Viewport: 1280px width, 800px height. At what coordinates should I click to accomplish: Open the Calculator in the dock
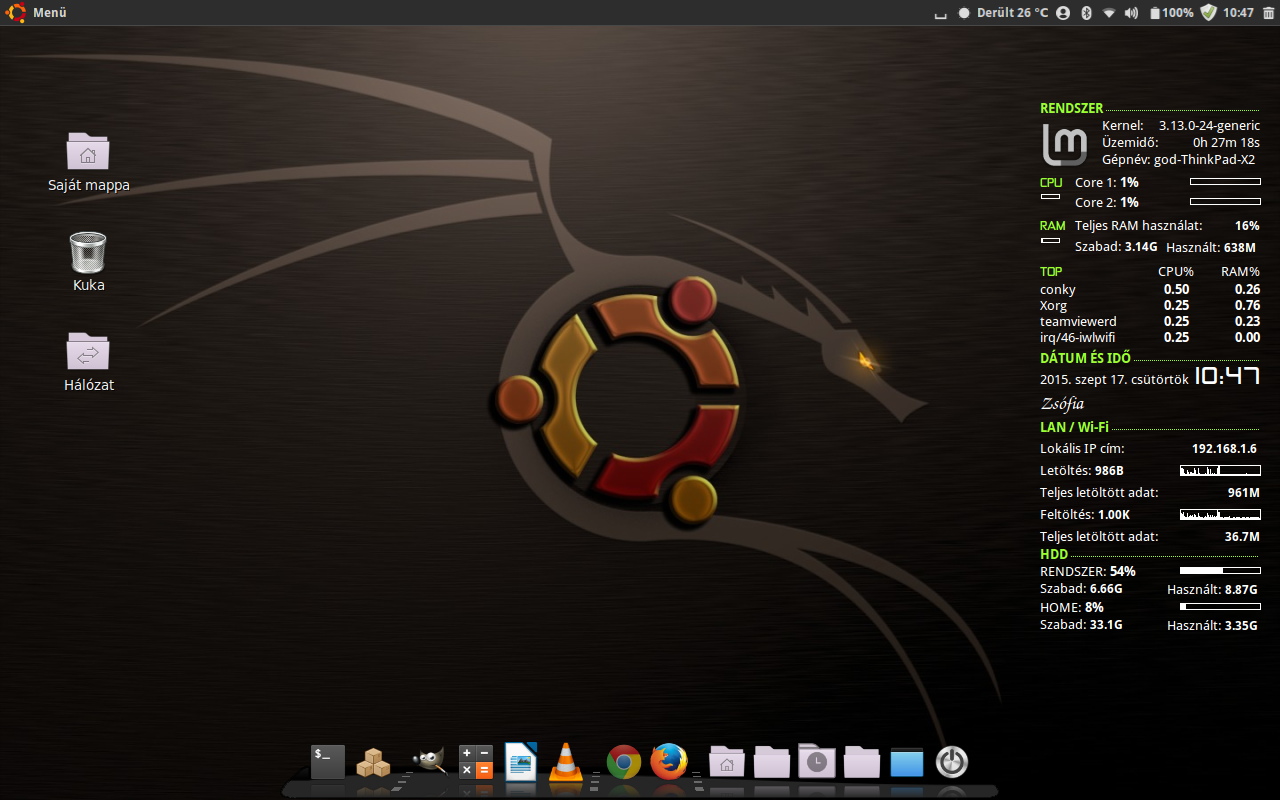click(475, 762)
